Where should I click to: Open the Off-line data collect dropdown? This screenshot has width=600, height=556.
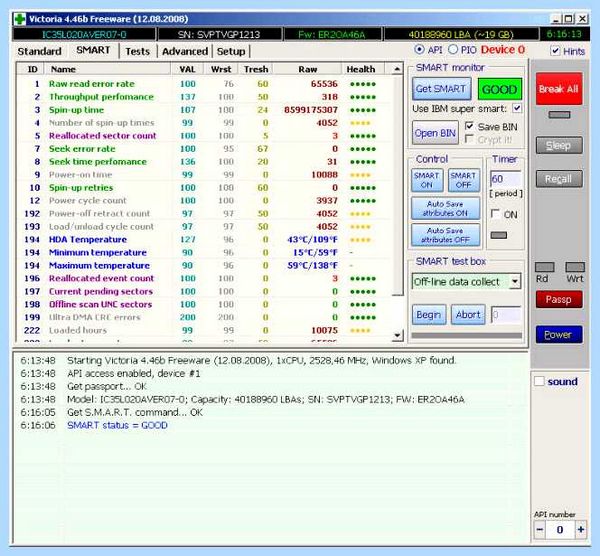515,282
